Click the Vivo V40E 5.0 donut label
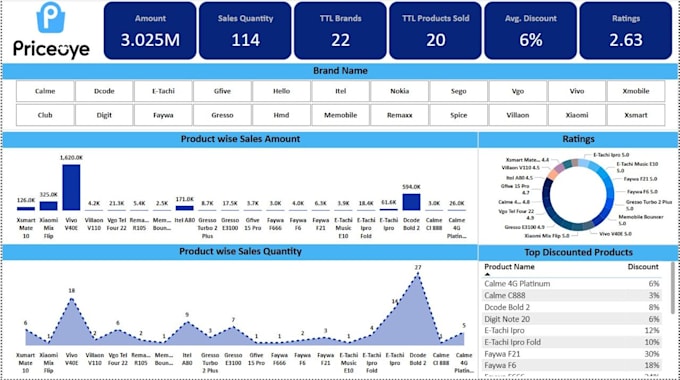Screen dimensions: 680x380 (615, 234)
